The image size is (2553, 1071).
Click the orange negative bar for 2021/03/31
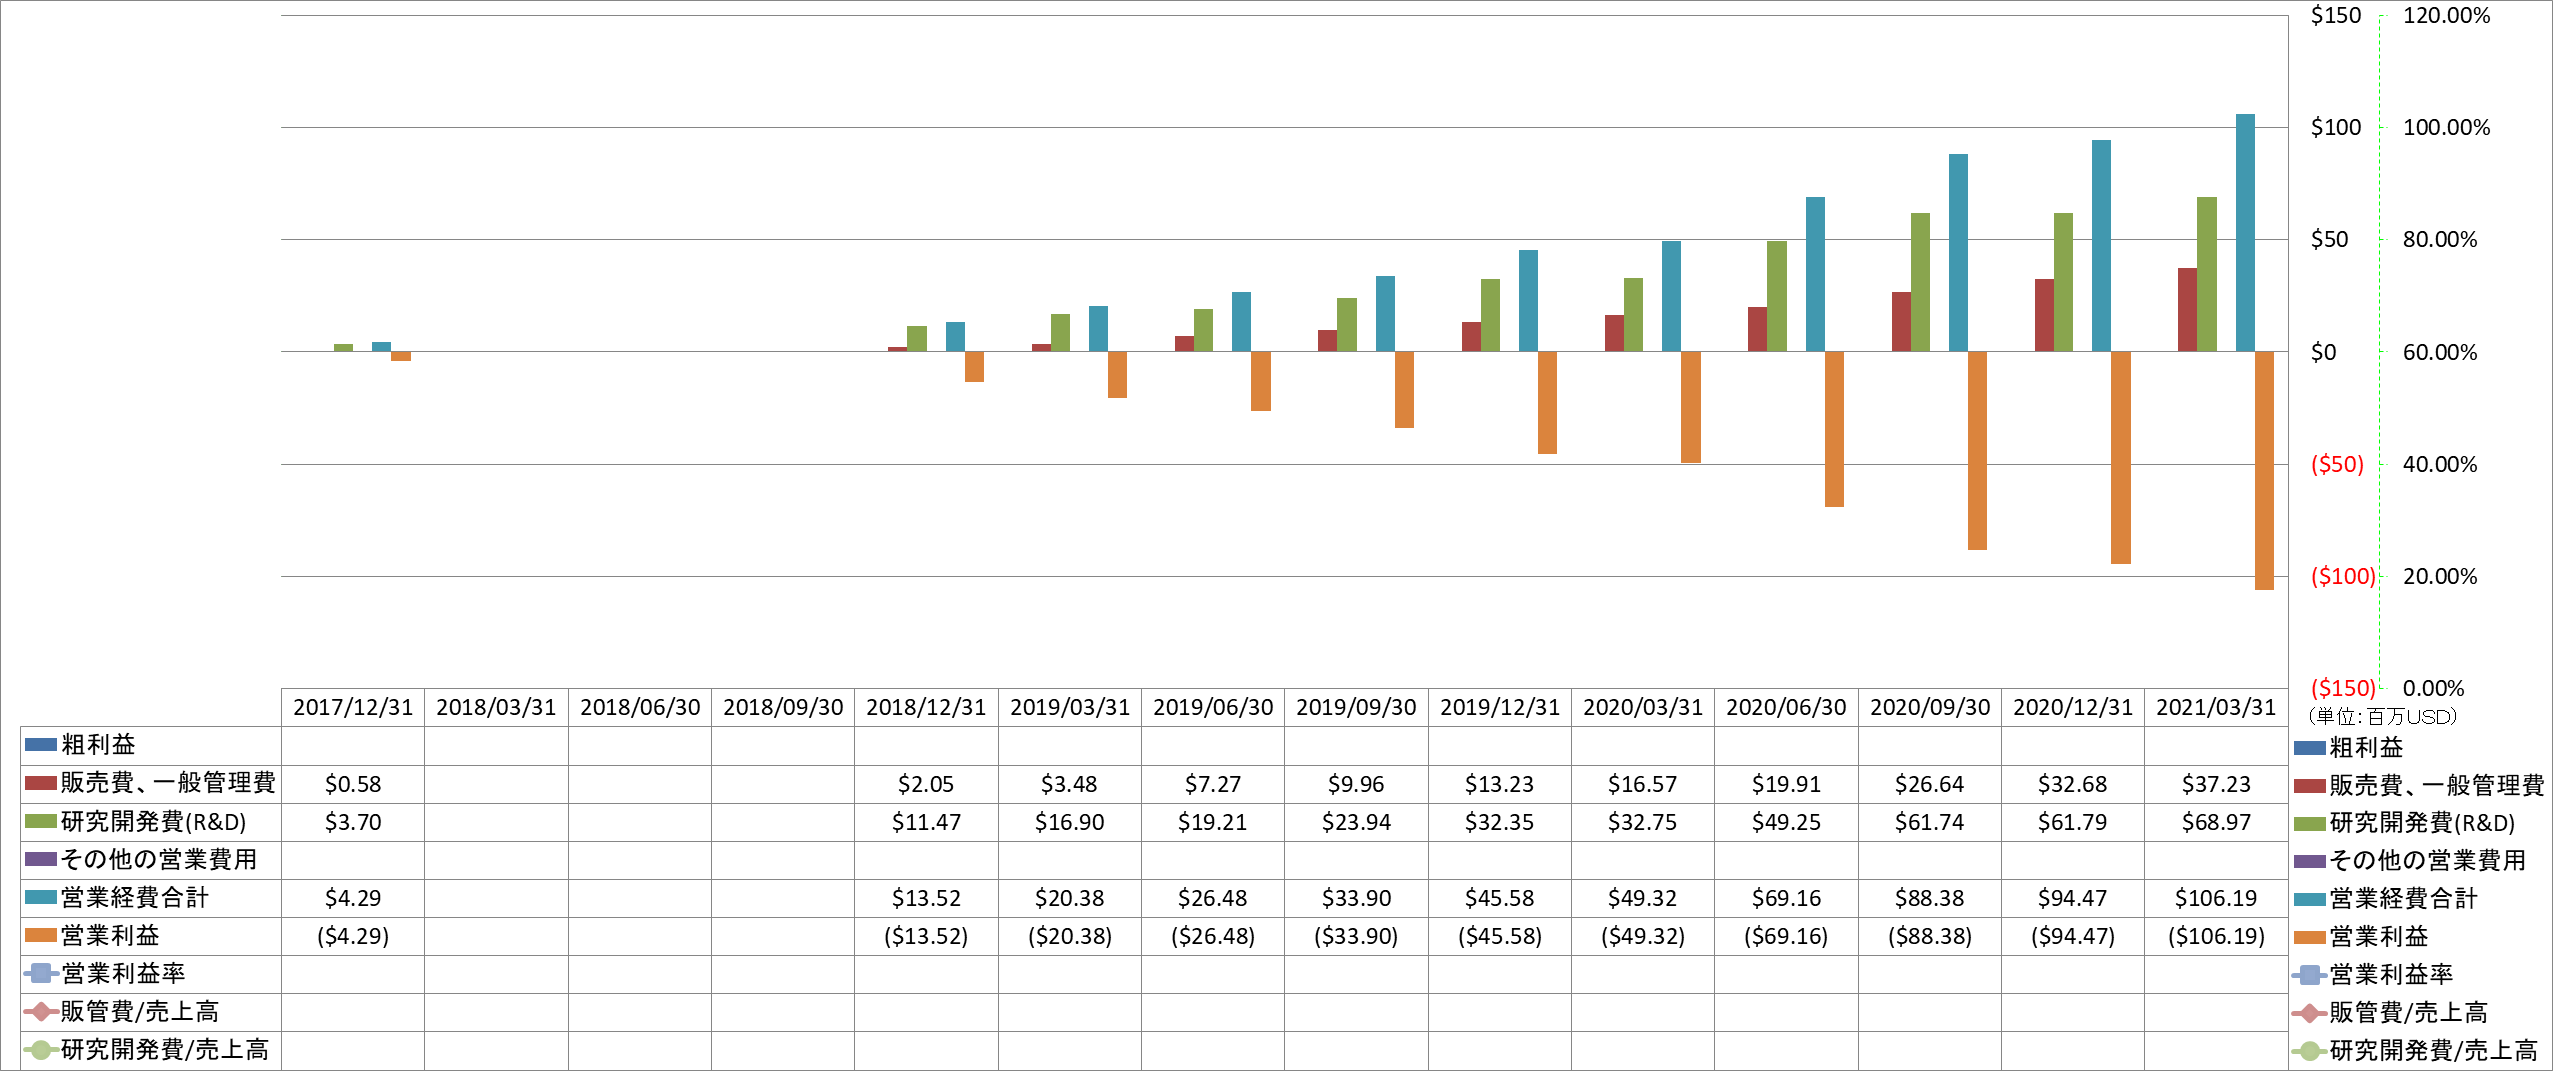pyautogui.click(x=2264, y=471)
